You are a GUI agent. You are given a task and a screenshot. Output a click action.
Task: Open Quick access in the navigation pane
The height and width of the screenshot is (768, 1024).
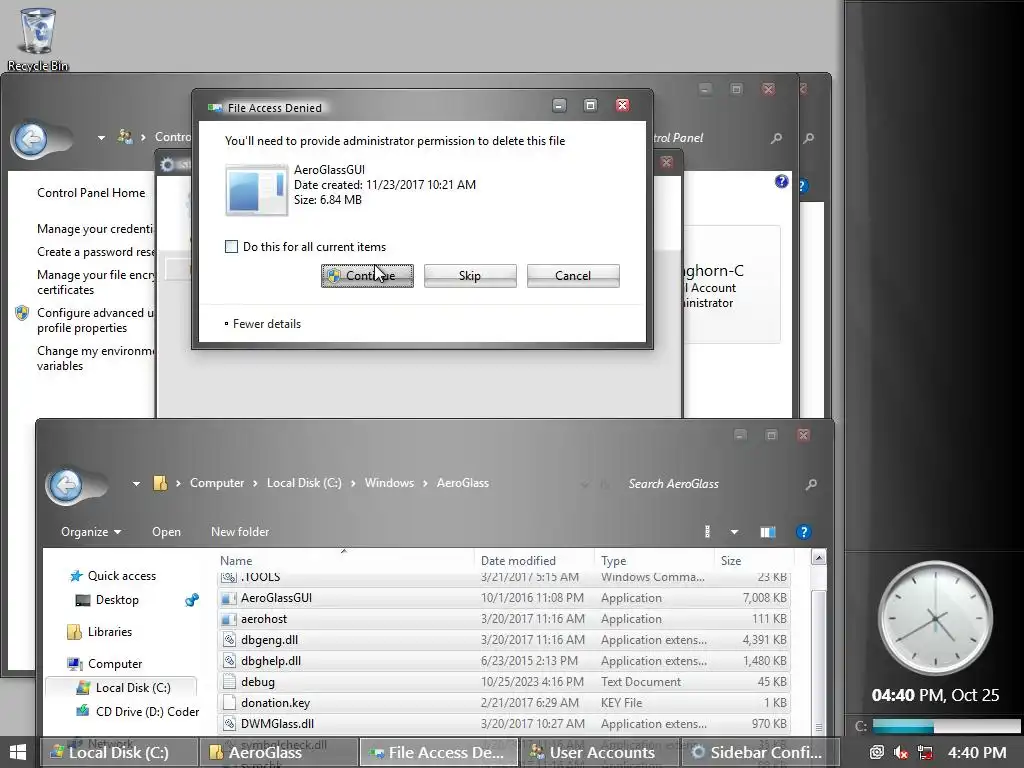112,576
